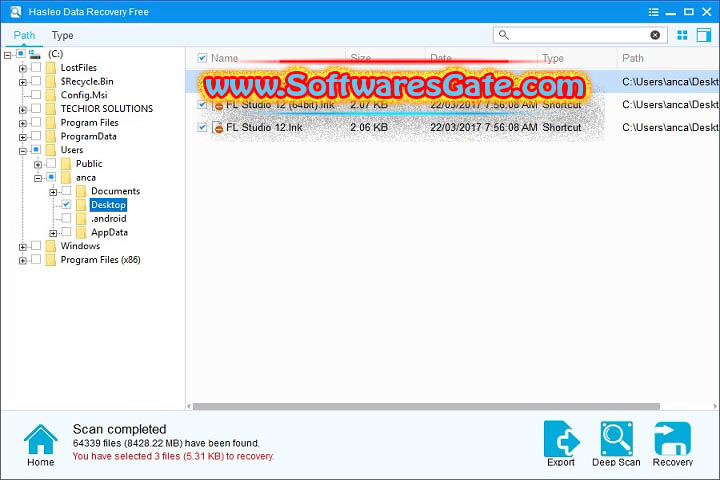
Task: Sort by the Name column header
Action: coord(225,58)
